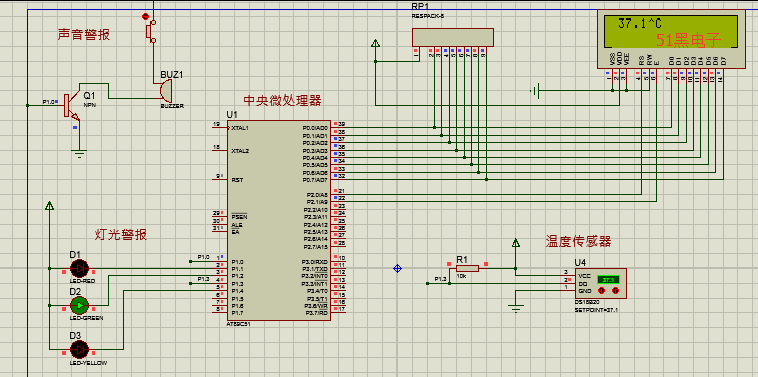This screenshot has width=758, height=377.
Task: Click the blue origin marker on sheet
Action: 397,268
